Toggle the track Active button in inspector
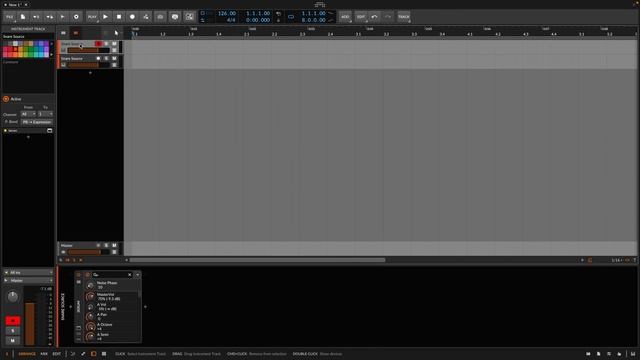This screenshot has width=640, height=360. [6, 99]
